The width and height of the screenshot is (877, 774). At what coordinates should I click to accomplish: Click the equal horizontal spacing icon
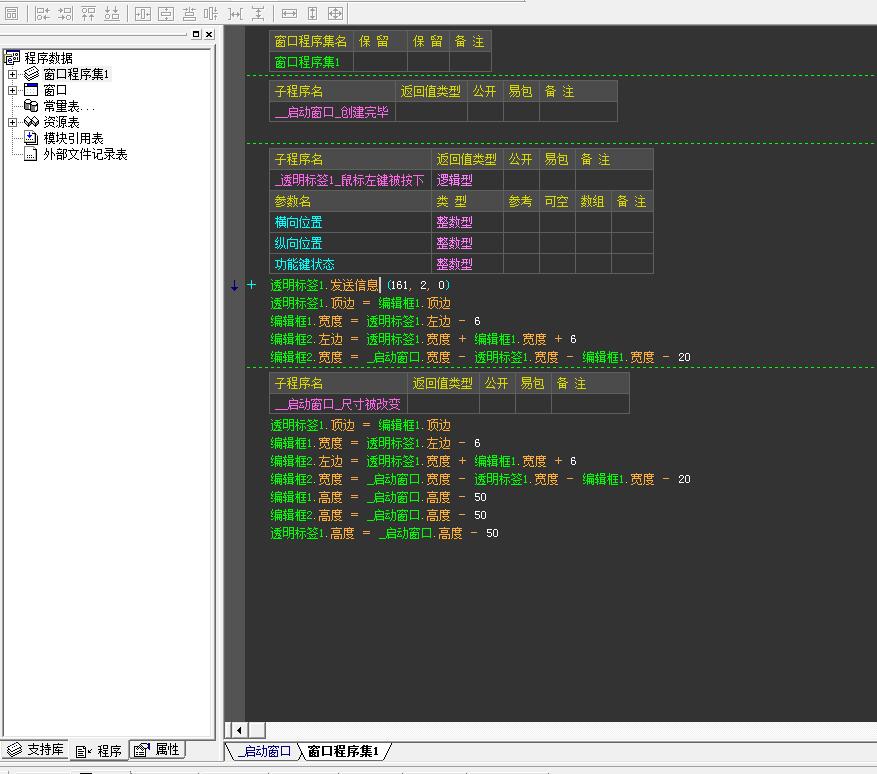coord(235,13)
